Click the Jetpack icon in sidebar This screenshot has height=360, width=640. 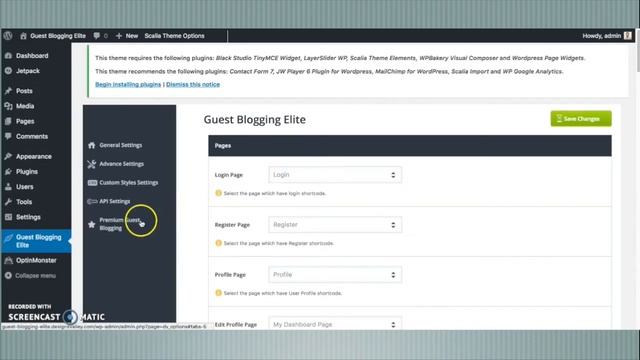(8, 71)
